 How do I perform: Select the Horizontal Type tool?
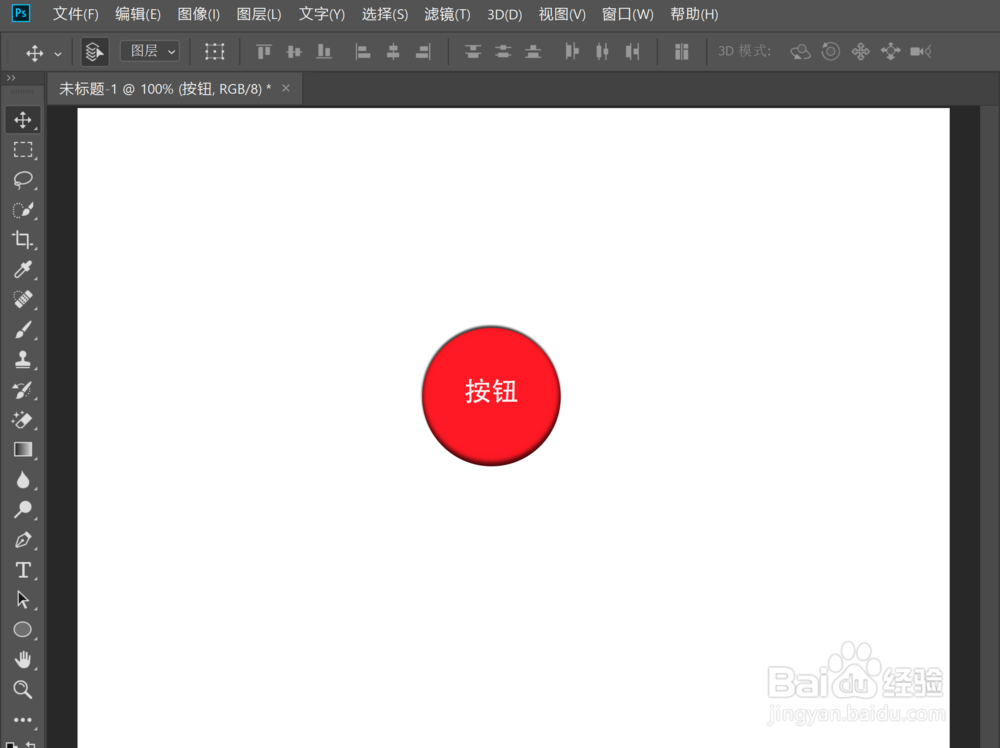point(23,570)
